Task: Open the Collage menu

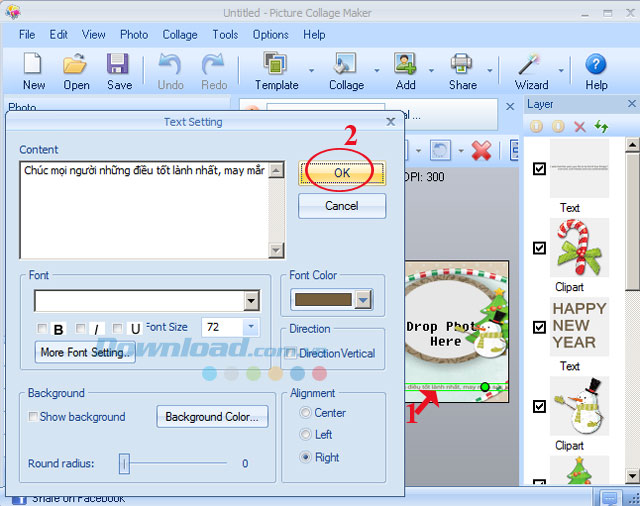Action: [180, 35]
